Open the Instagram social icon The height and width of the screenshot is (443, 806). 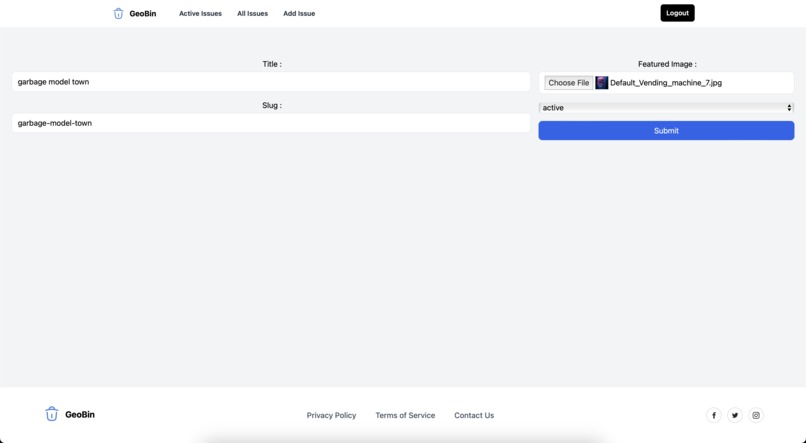click(756, 415)
